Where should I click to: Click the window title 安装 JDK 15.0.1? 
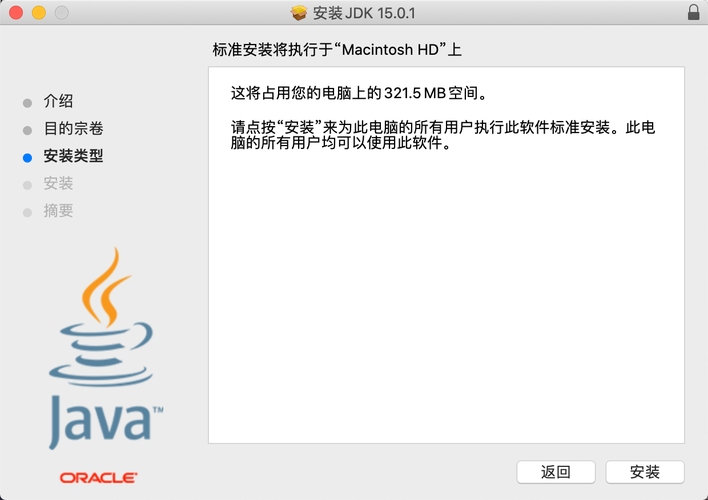[364, 13]
